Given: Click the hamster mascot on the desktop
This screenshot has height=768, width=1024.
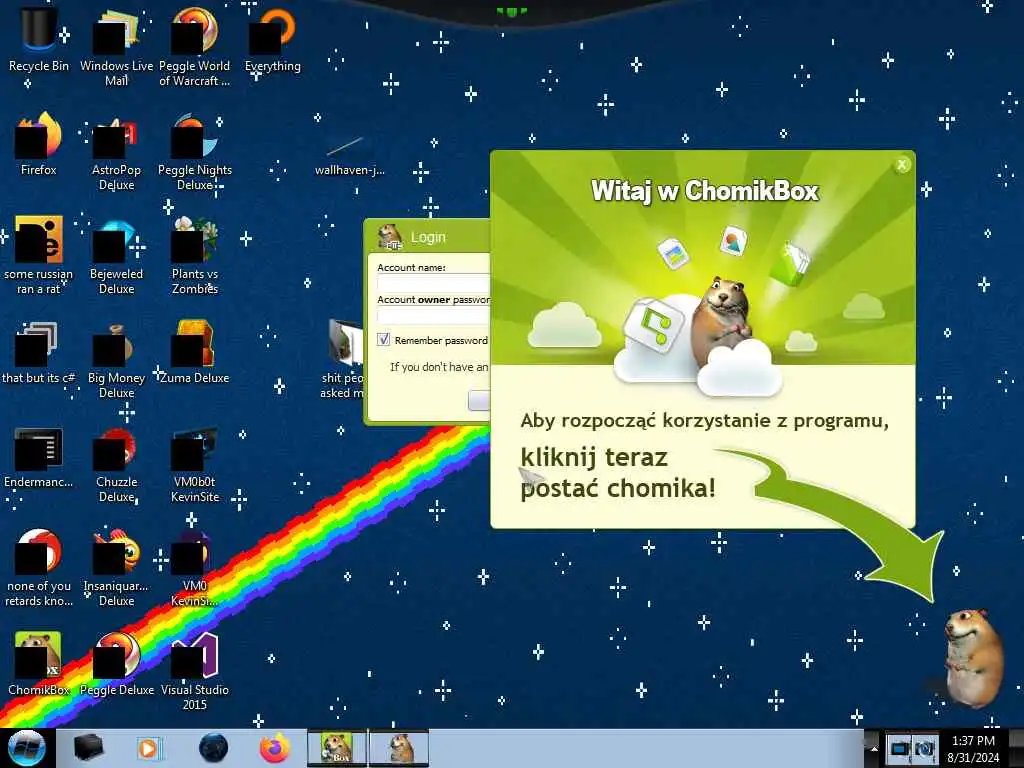Looking at the screenshot, I should pos(974,658).
